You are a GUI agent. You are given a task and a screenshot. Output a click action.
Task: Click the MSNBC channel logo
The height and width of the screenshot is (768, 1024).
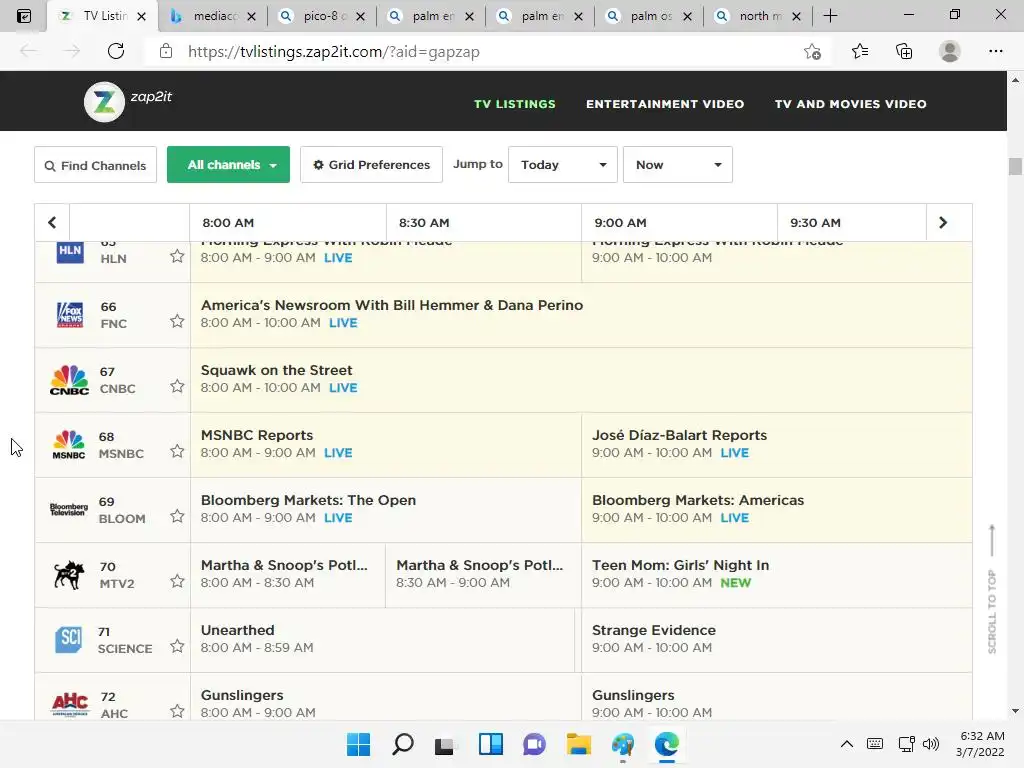click(x=69, y=445)
